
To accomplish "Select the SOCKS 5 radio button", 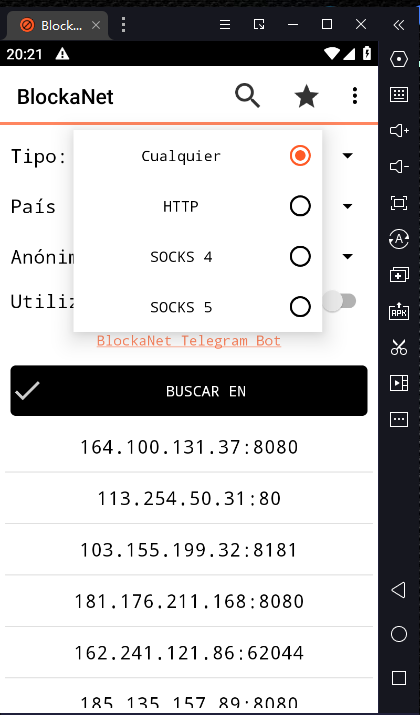I will coord(300,307).
